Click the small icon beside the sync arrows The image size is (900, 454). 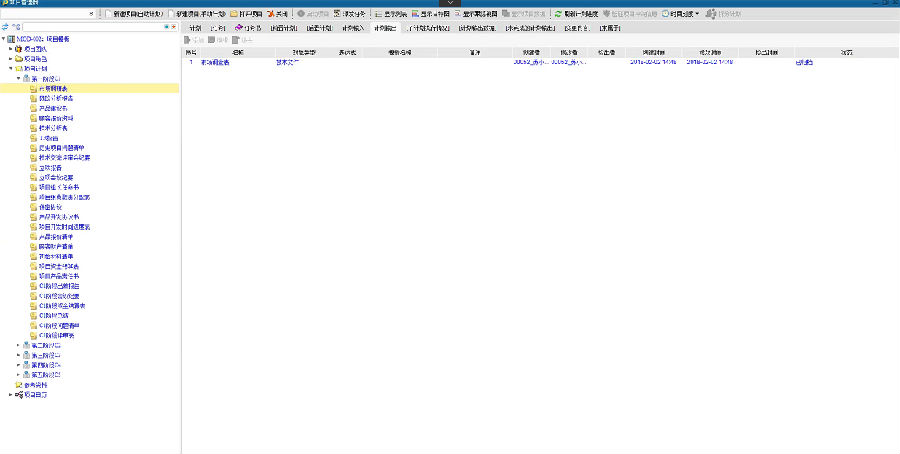[x=15, y=27]
